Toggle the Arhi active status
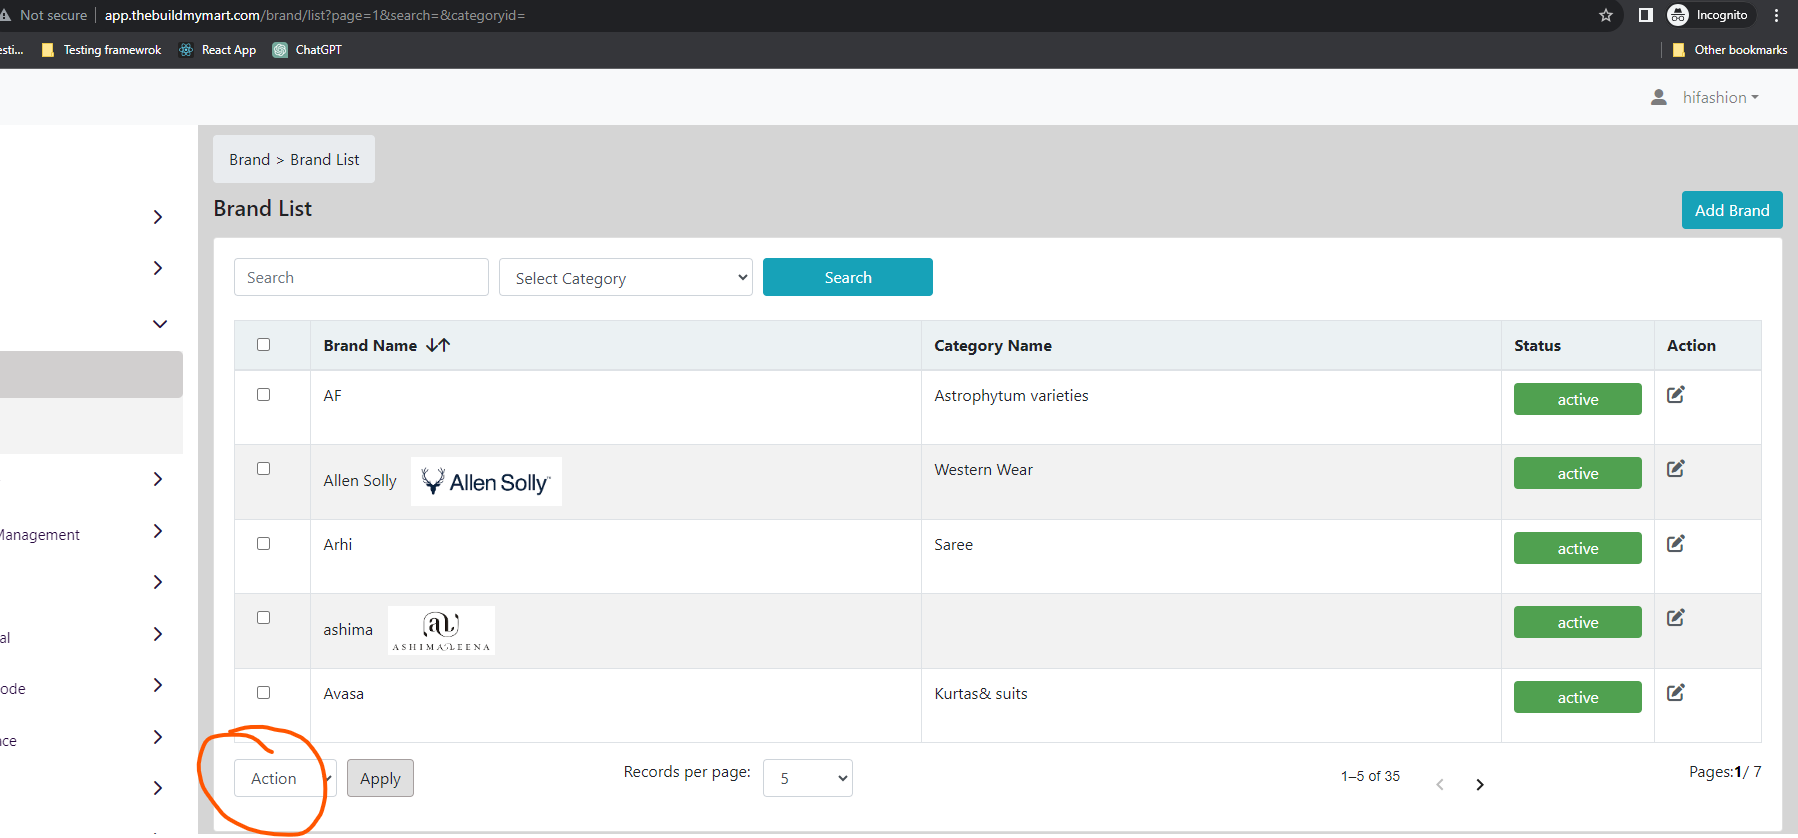 (1578, 548)
